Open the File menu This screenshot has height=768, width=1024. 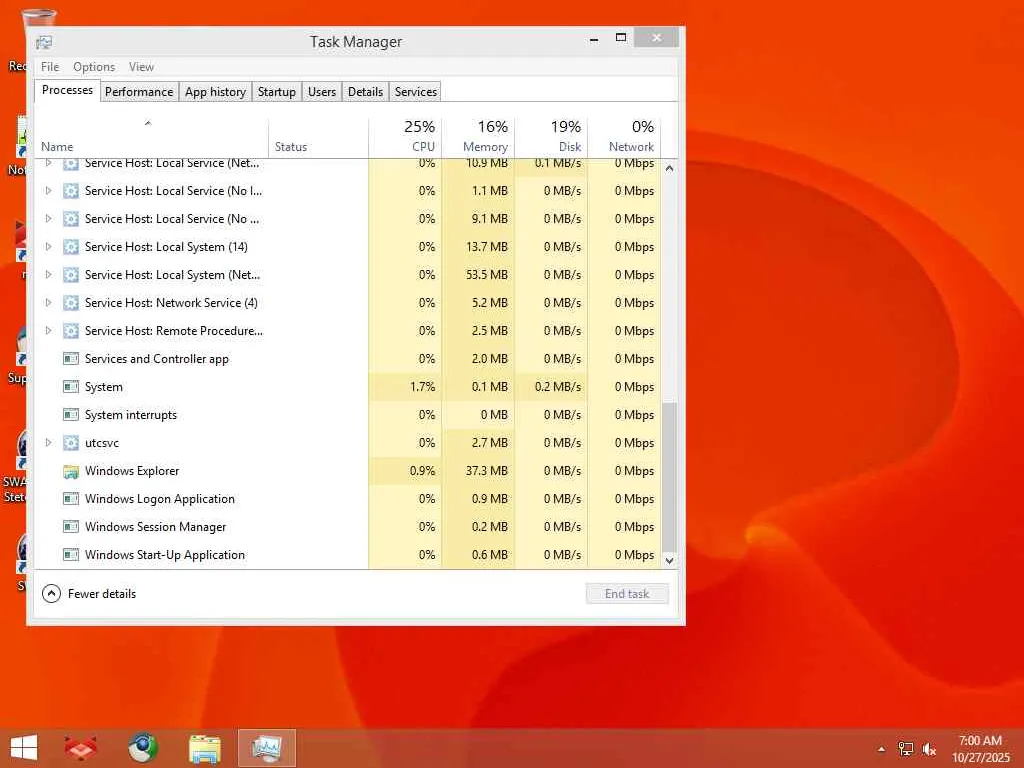click(x=50, y=67)
